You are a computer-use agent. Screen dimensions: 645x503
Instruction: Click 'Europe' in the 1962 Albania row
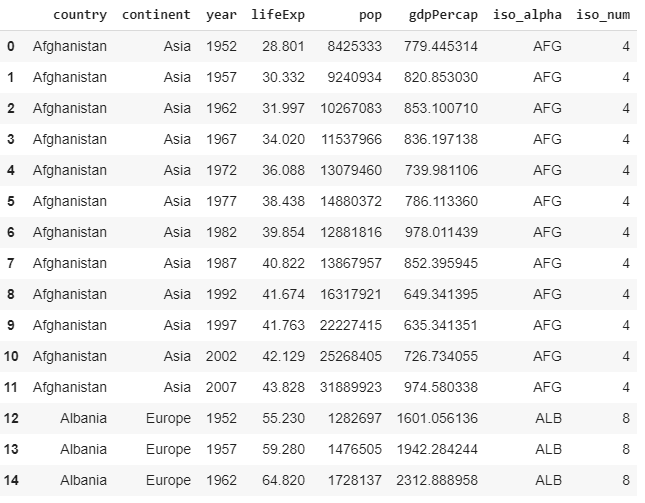tap(168, 480)
